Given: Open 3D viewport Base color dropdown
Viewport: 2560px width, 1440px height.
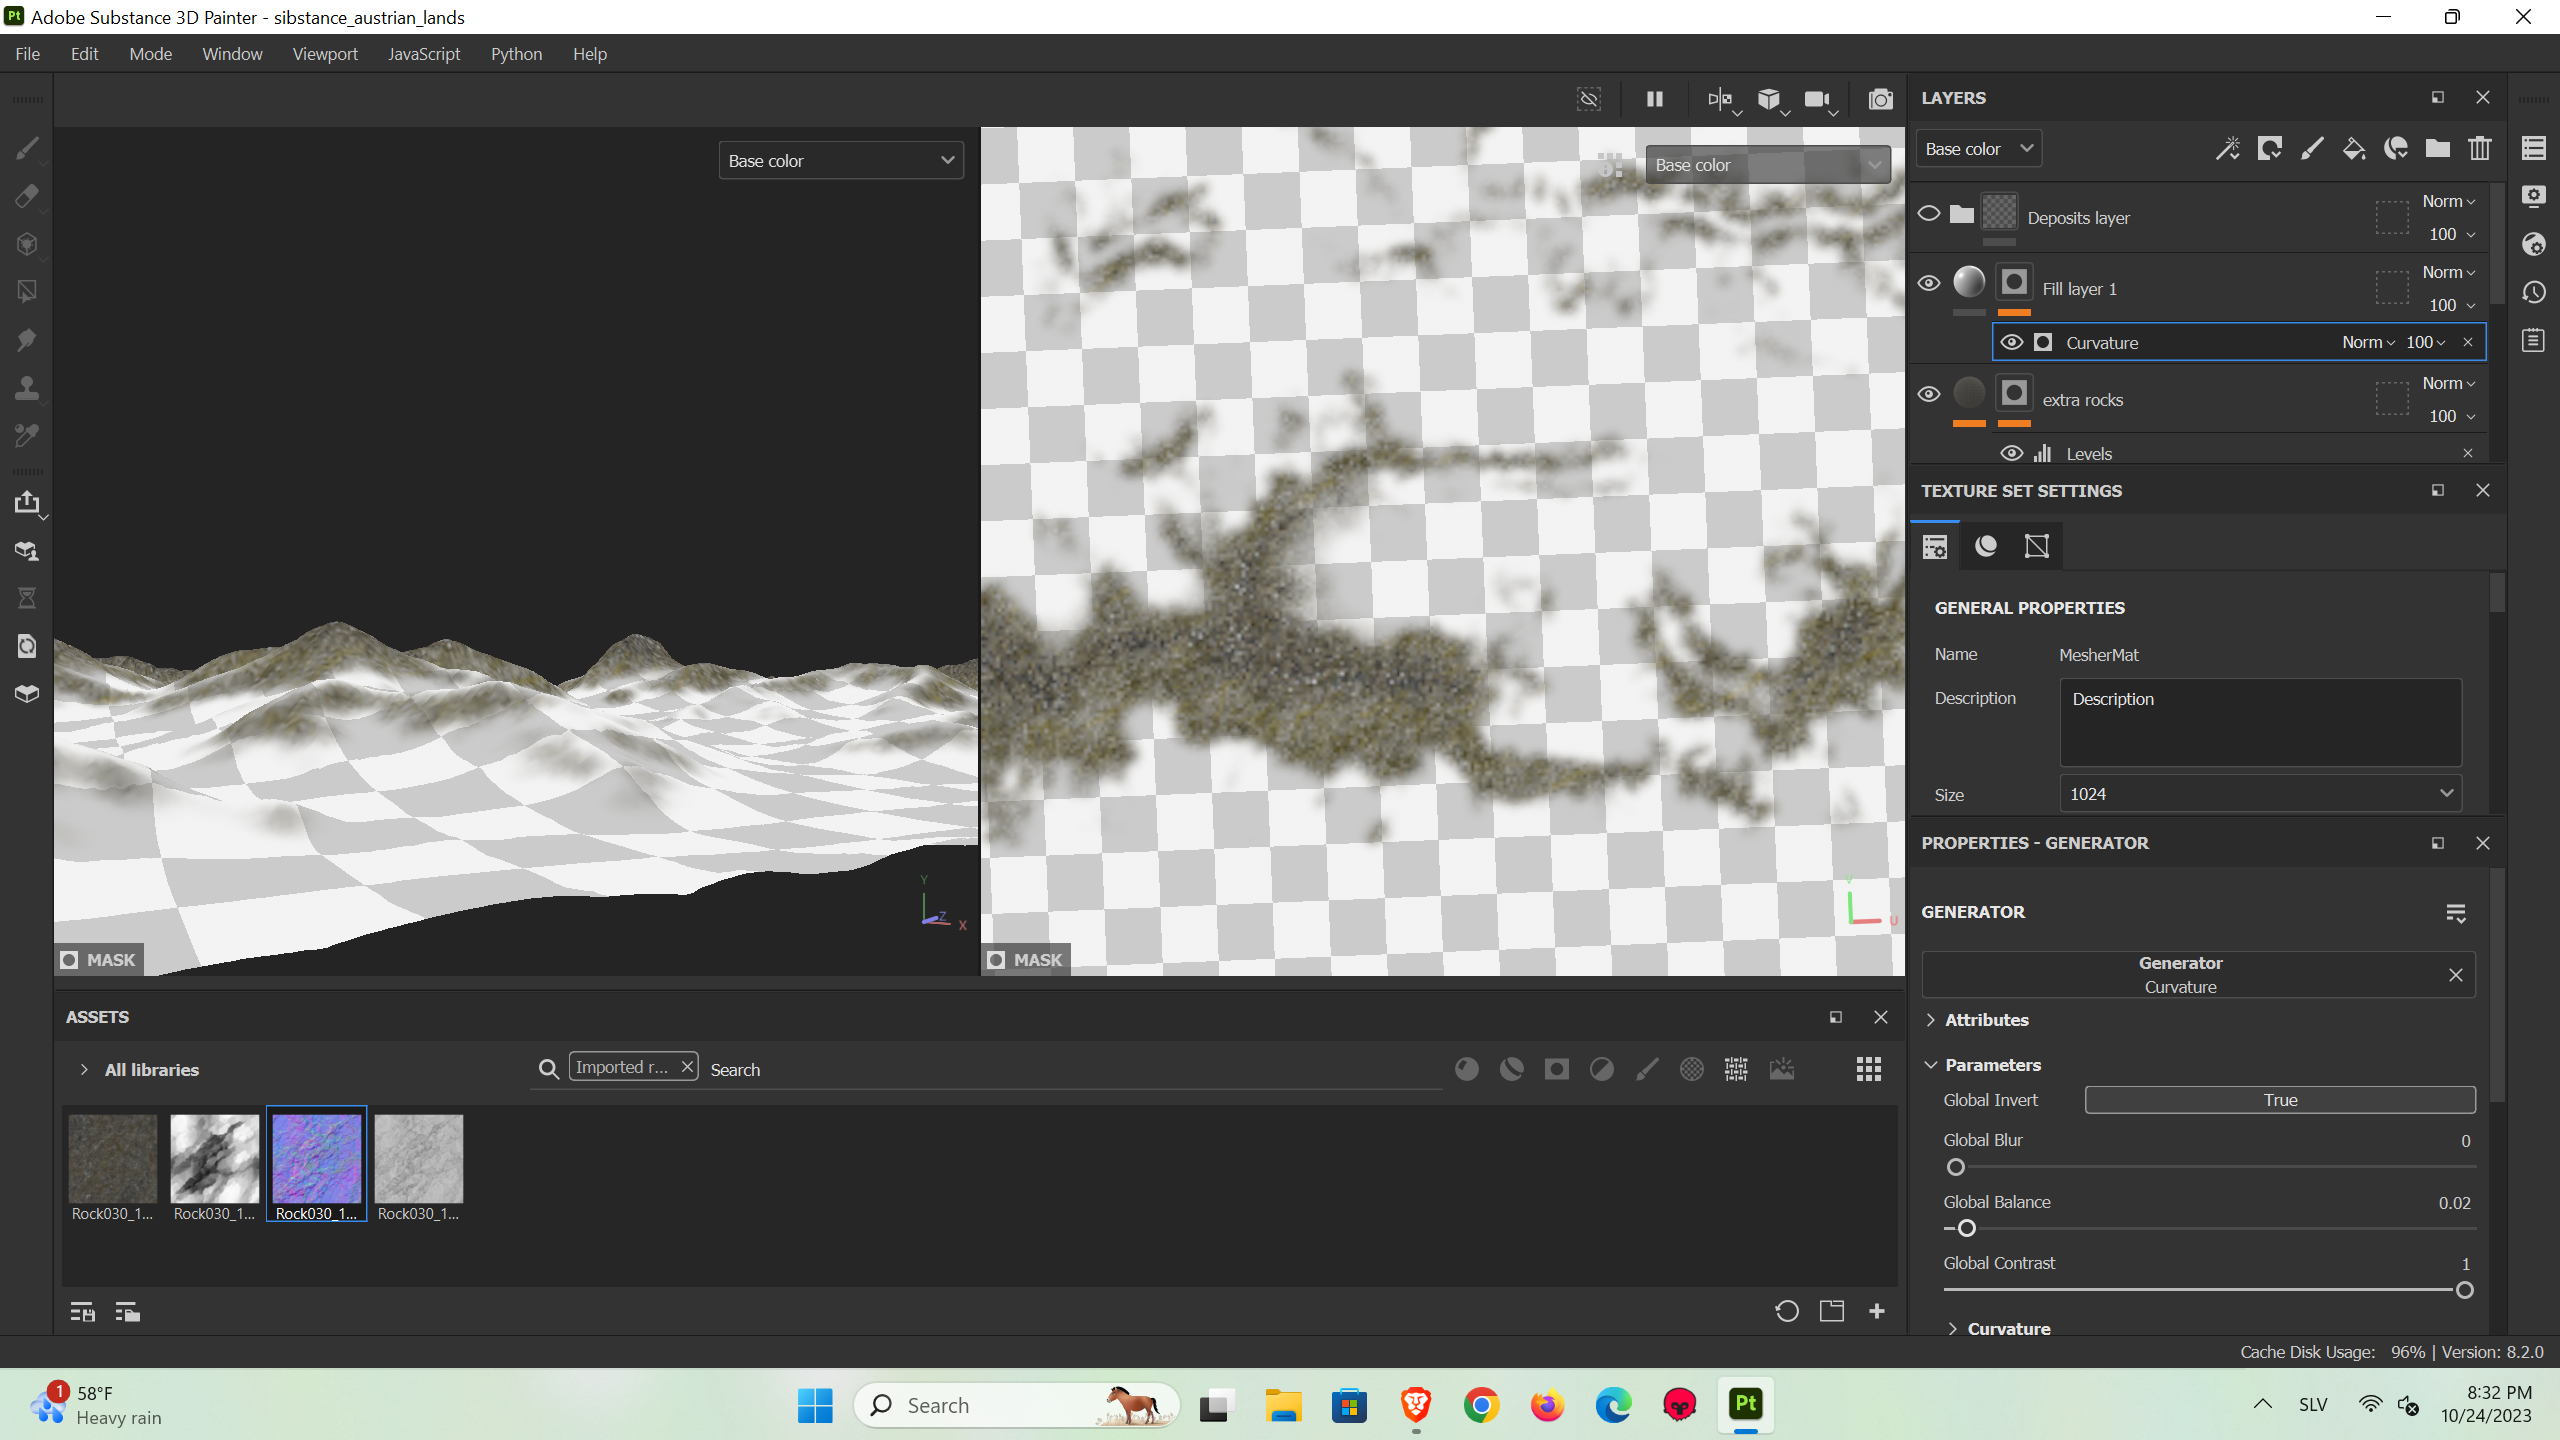Looking at the screenshot, I should point(841,161).
